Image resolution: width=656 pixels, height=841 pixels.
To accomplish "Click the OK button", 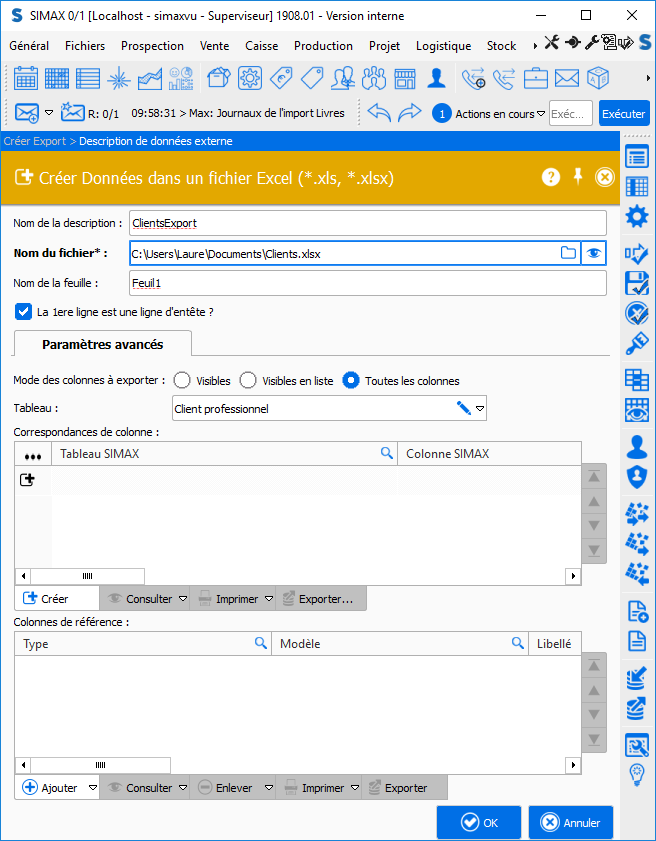I will (478, 823).
